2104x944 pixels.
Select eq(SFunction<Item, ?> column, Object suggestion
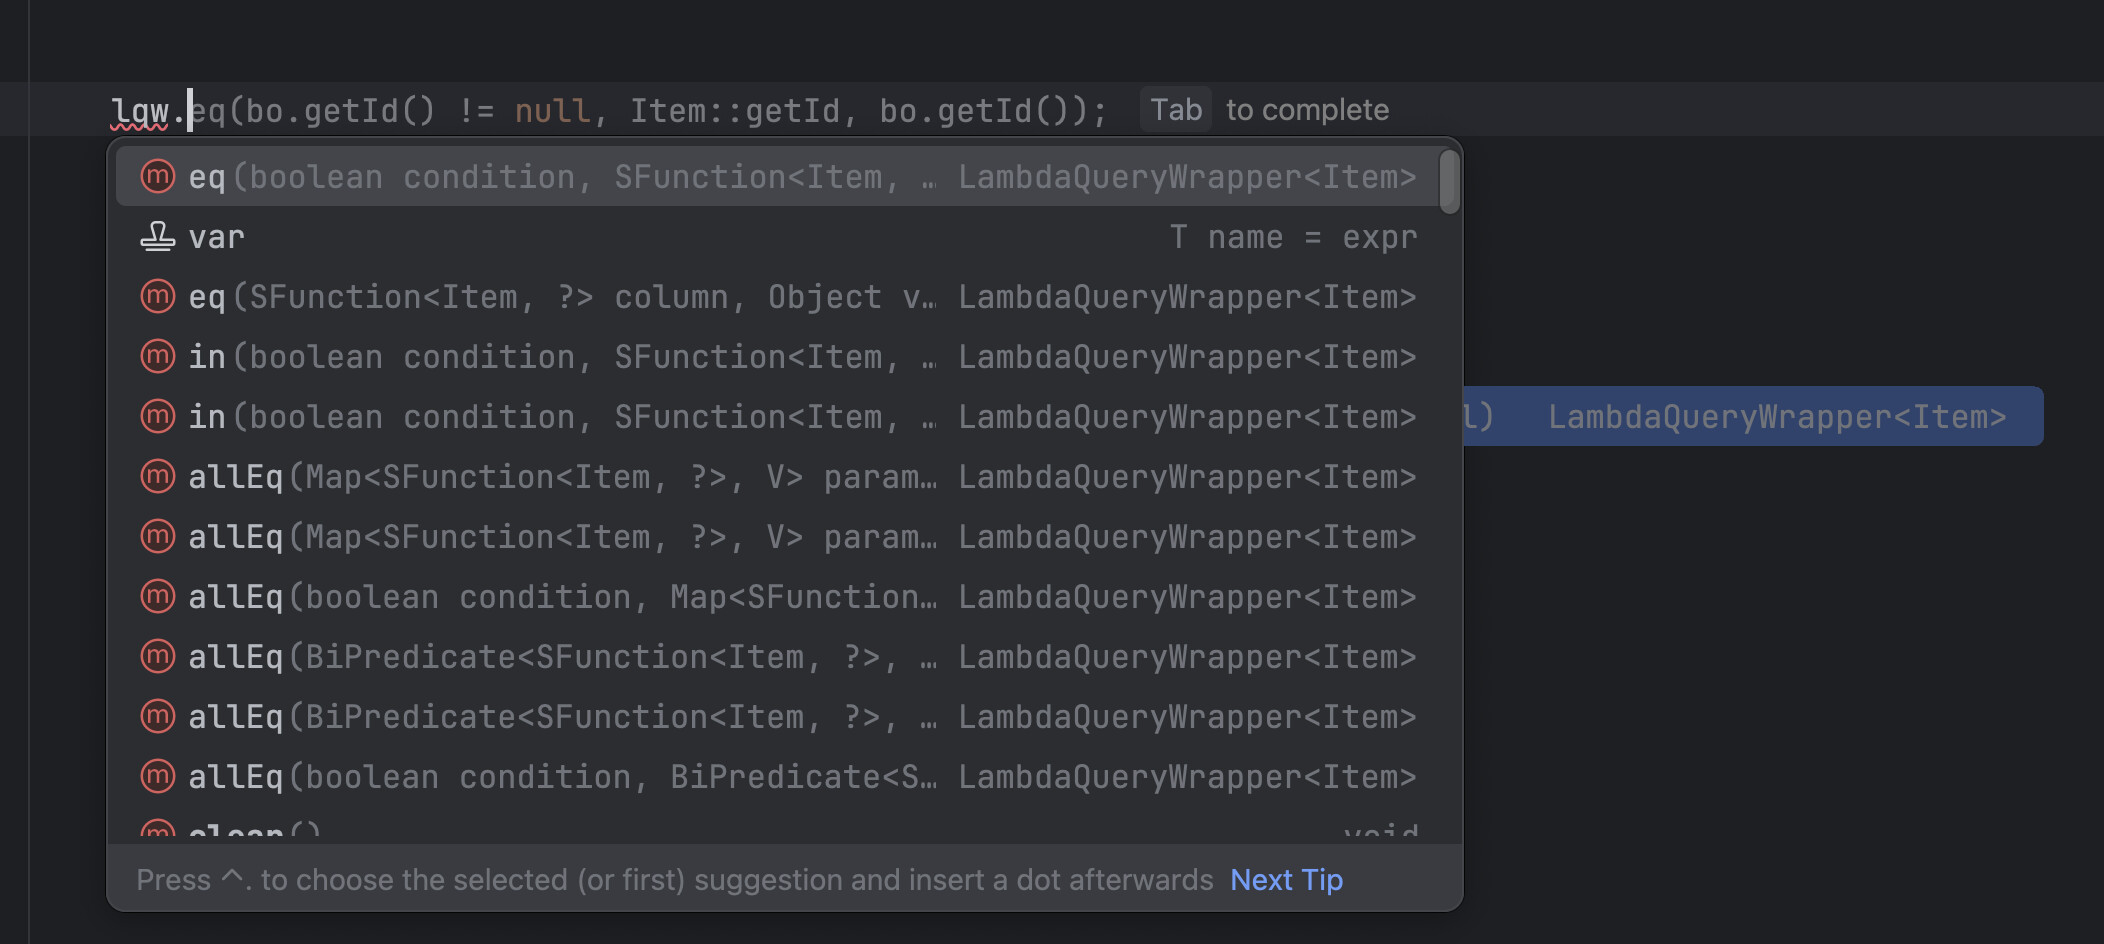tap(777, 296)
